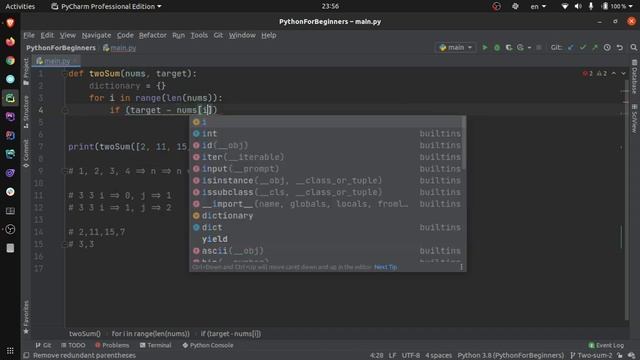Open the Event Log button
640x360 pixels.
[606, 345]
